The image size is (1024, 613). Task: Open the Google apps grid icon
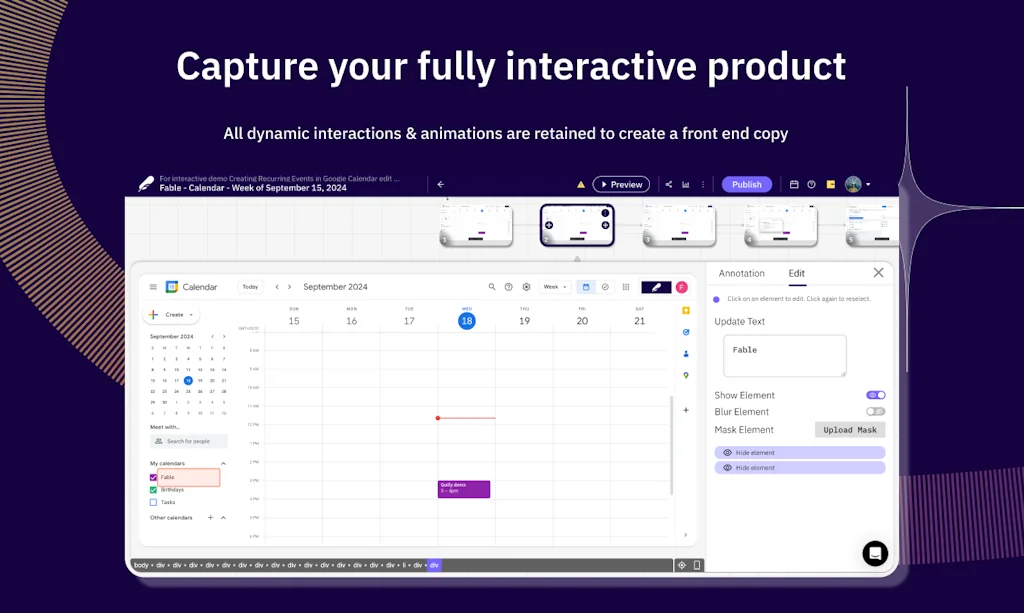coord(626,287)
